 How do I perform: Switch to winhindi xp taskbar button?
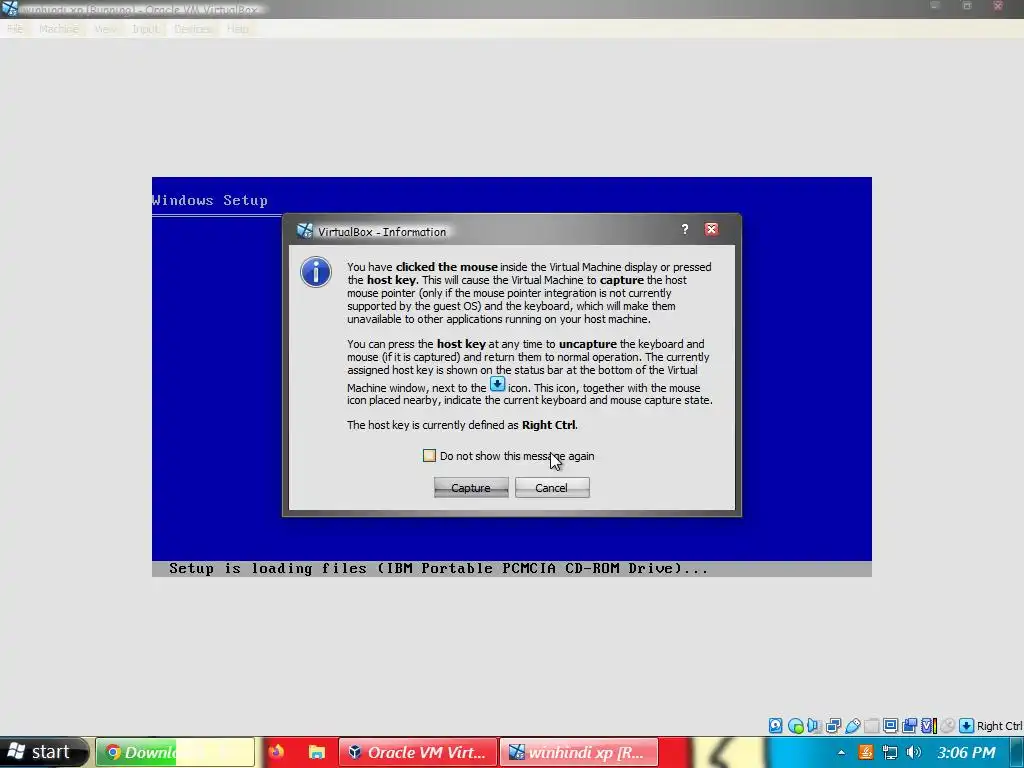(579, 752)
